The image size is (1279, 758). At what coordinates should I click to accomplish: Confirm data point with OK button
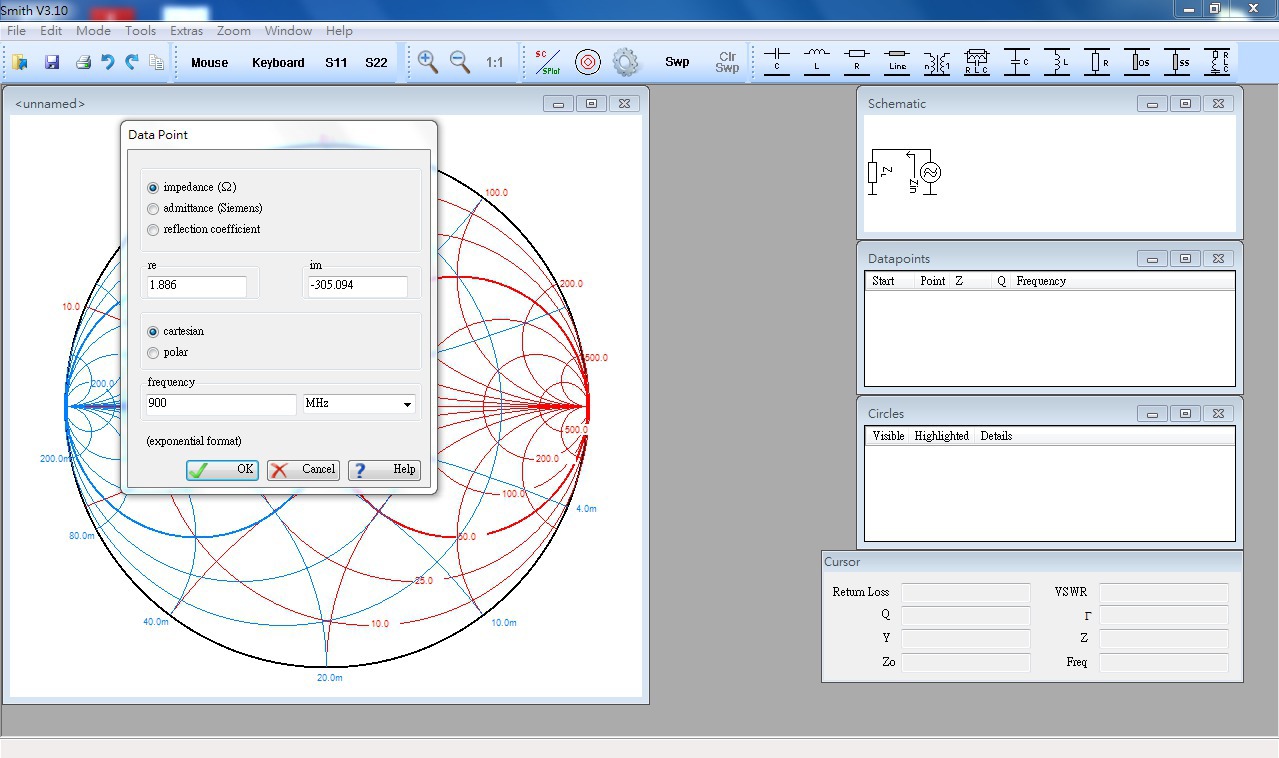222,470
